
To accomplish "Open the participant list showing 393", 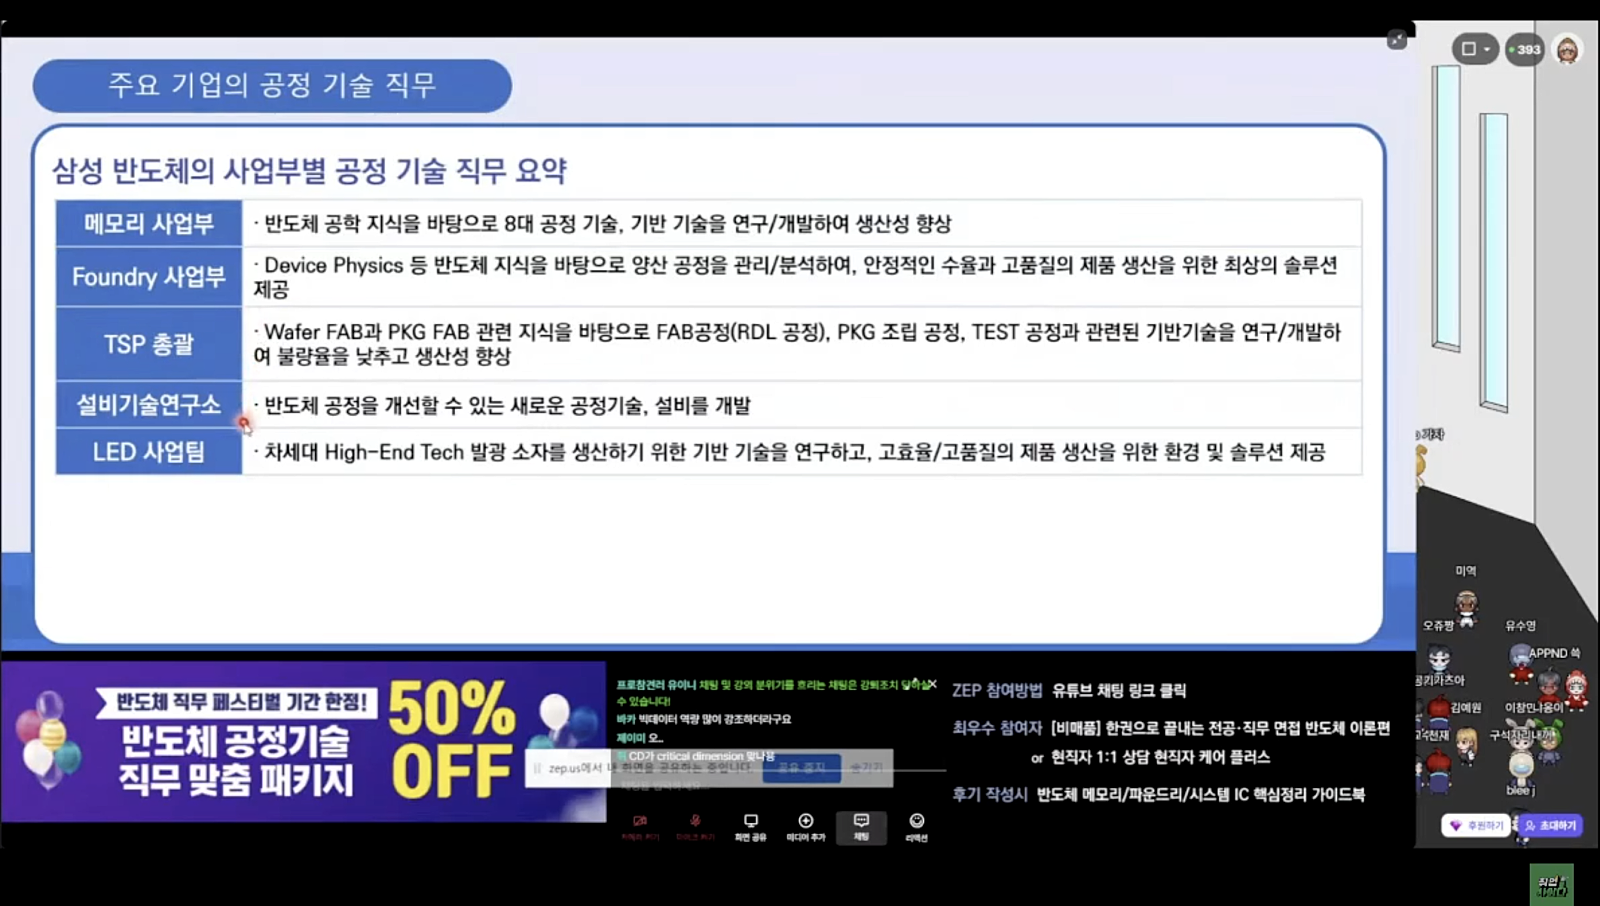I will [x=1525, y=49].
